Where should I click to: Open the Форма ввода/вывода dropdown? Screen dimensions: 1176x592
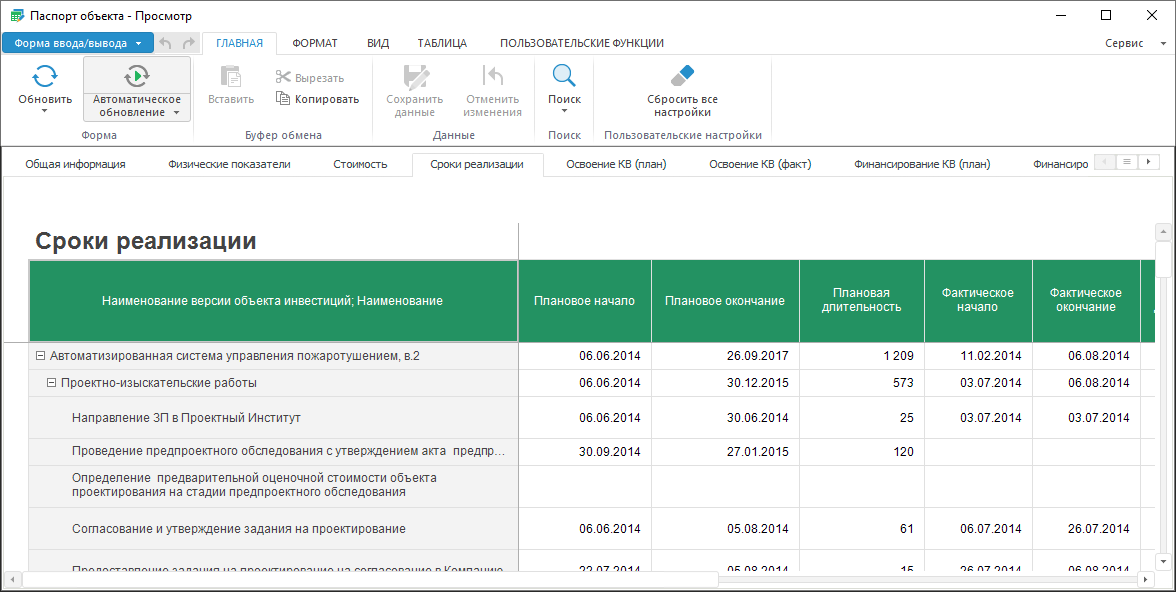click(x=78, y=43)
